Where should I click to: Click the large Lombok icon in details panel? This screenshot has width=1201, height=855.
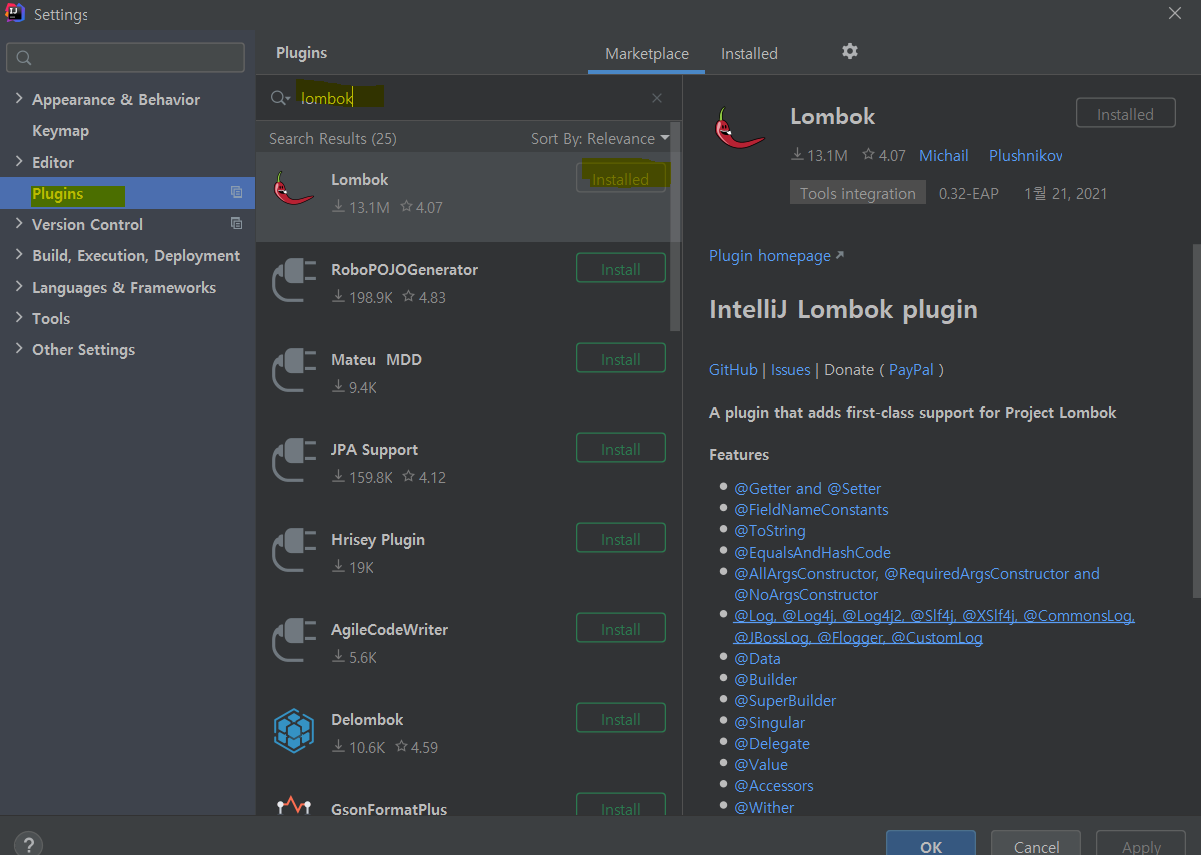[x=738, y=128]
